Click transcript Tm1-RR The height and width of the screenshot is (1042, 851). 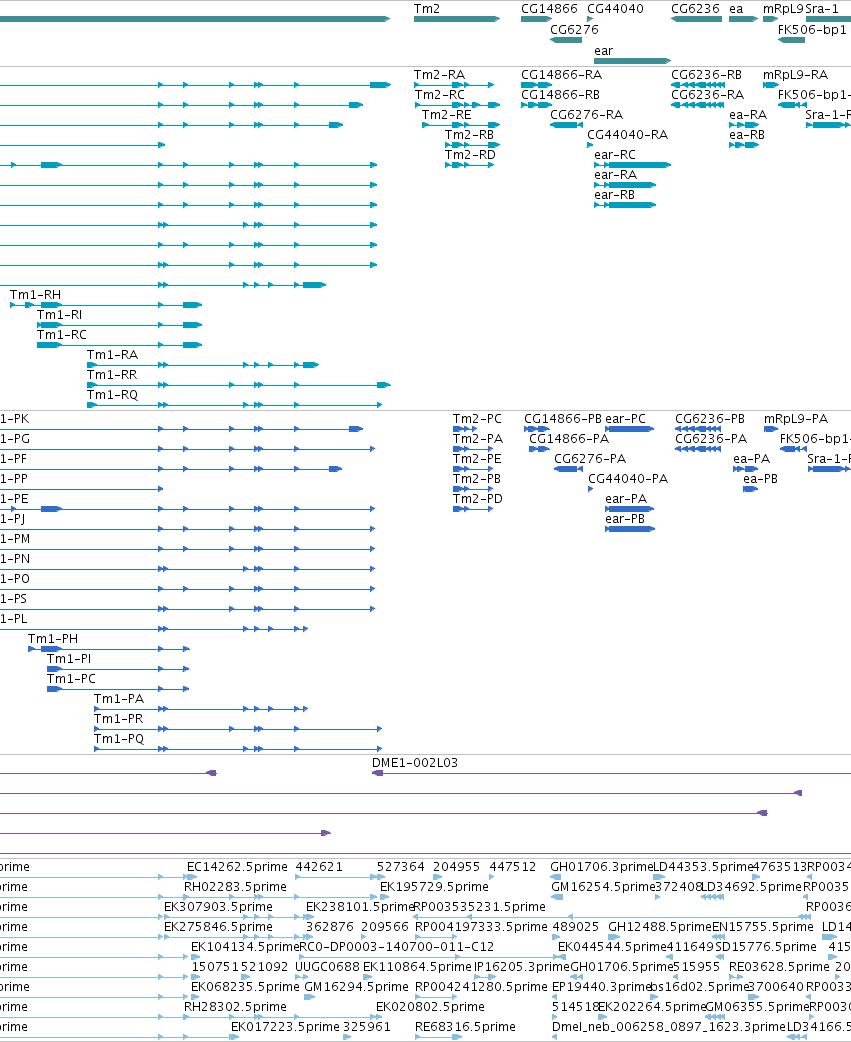click(239, 385)
